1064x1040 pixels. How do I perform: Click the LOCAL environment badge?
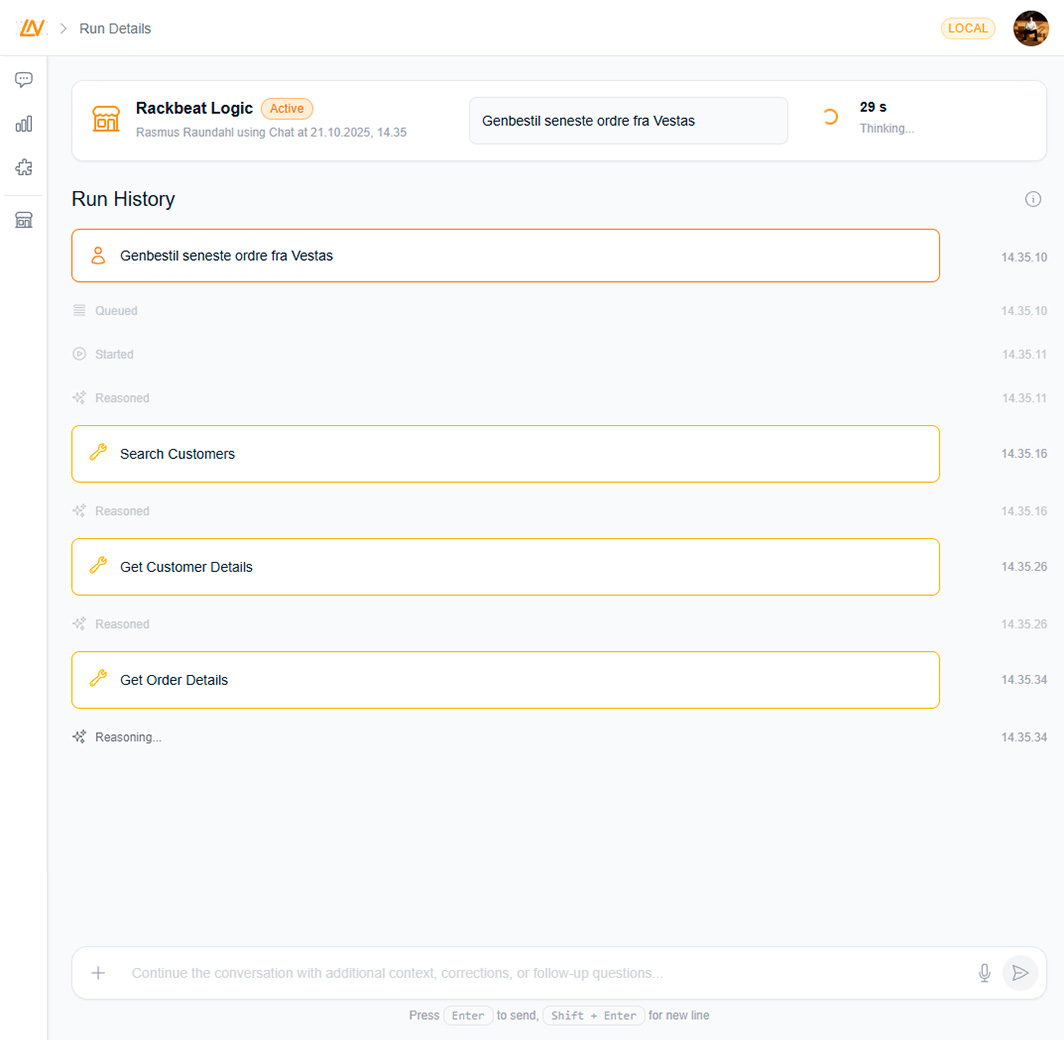coord(967,28)
